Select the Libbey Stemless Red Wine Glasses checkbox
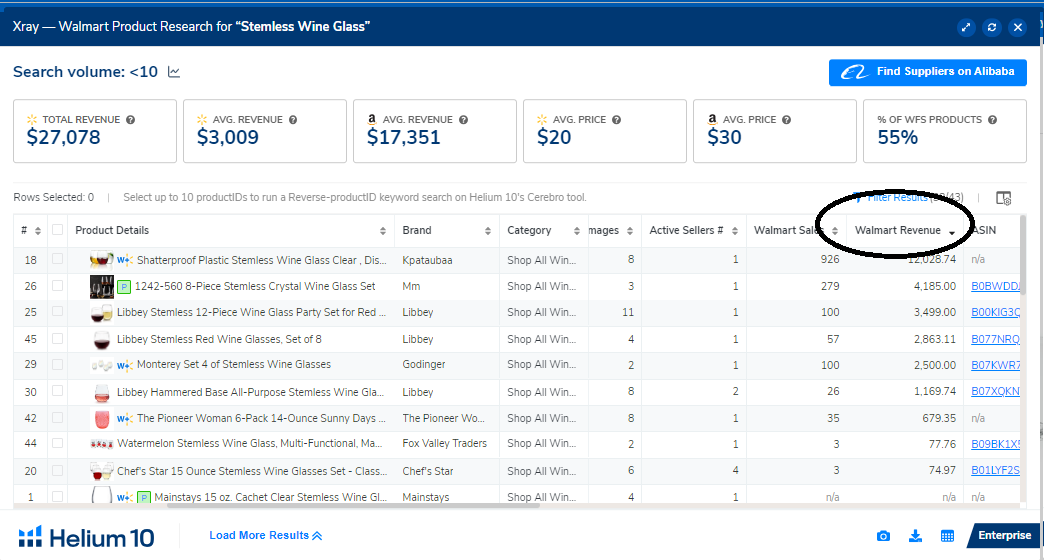This screenshot has height=560, width=1044. [57, 339]
